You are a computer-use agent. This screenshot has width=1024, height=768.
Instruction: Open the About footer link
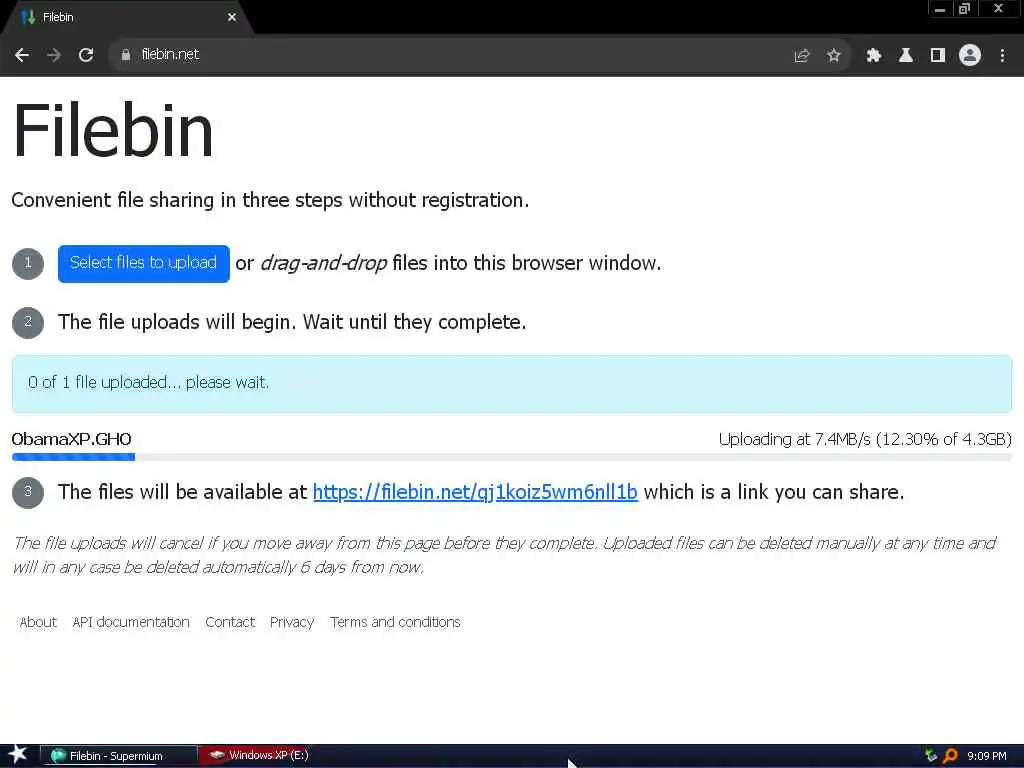38,622
